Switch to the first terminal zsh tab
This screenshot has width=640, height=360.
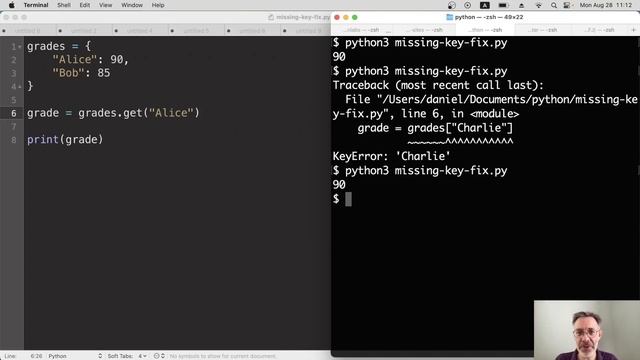tap(362, 30)
